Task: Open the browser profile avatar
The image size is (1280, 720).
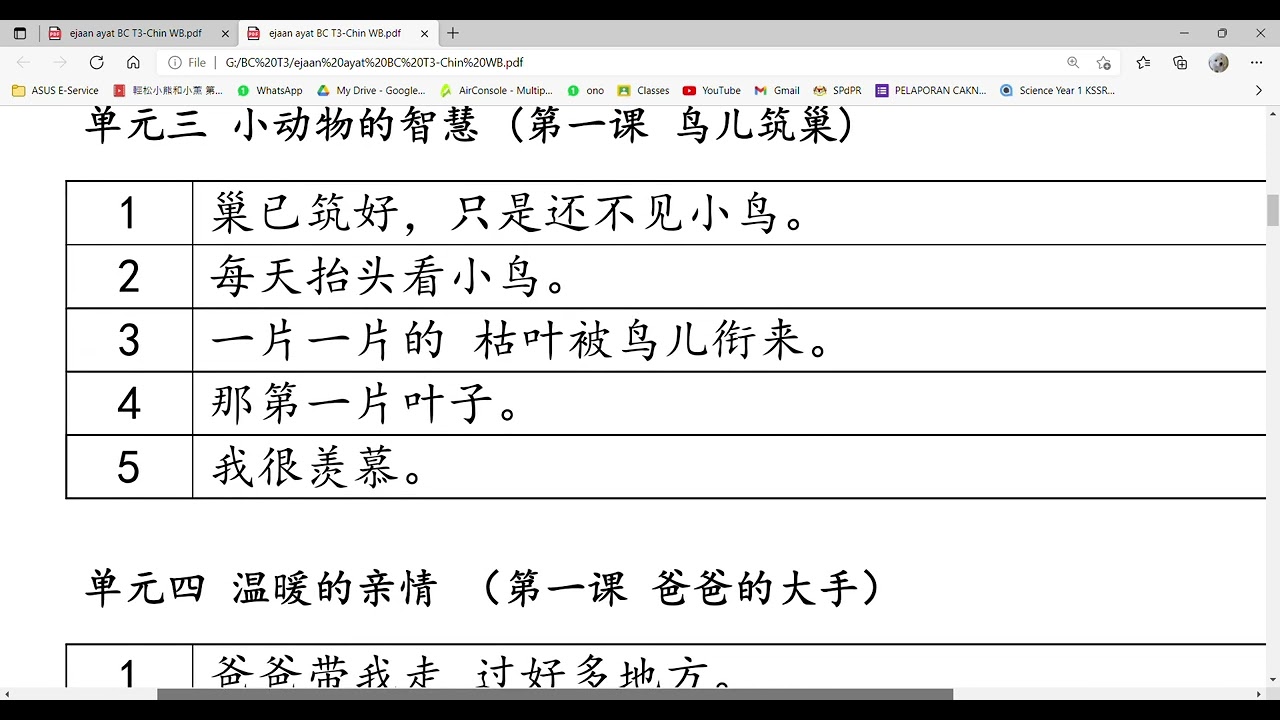Action: tap(1218, 62)
